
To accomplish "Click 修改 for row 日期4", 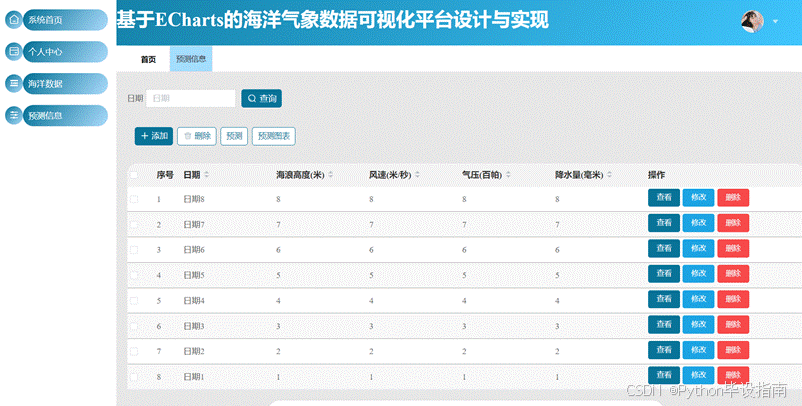I will (698, 299).
